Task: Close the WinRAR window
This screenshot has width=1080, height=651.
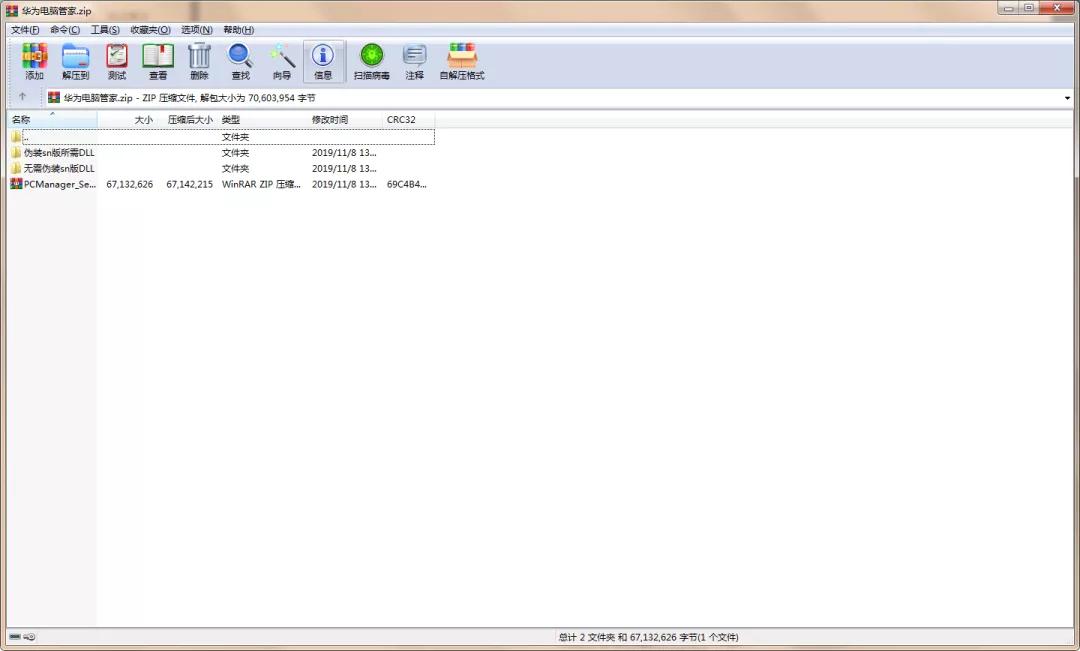Action: click(x=1057, y=8)
